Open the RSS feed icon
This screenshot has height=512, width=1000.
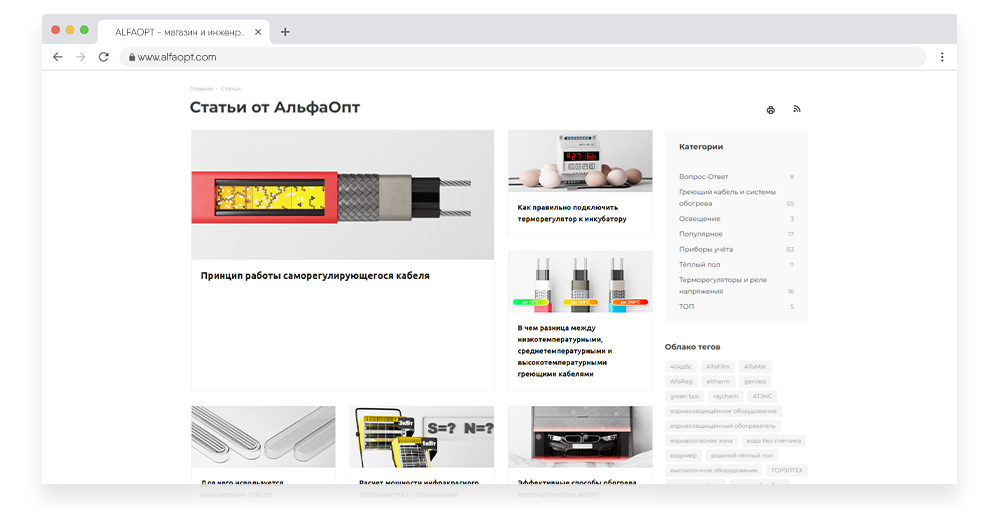click(x=797, y=109)
